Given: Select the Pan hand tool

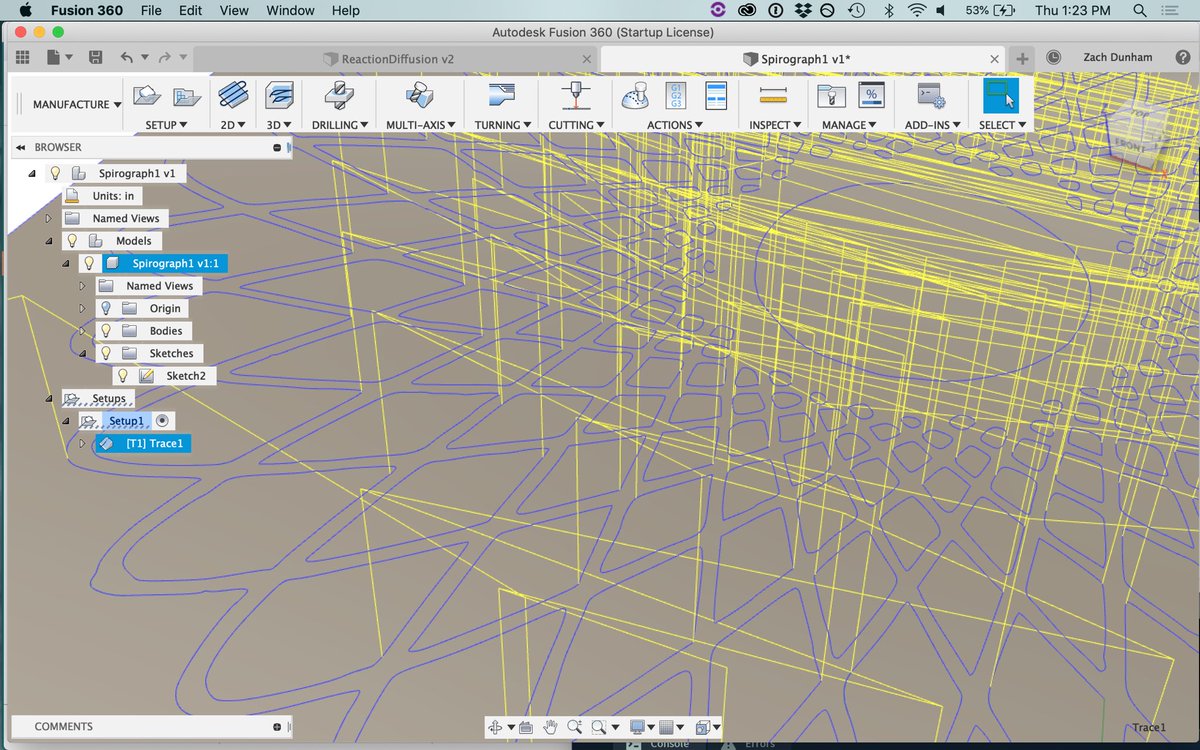Looking at the screenshot, I should 549,727.
